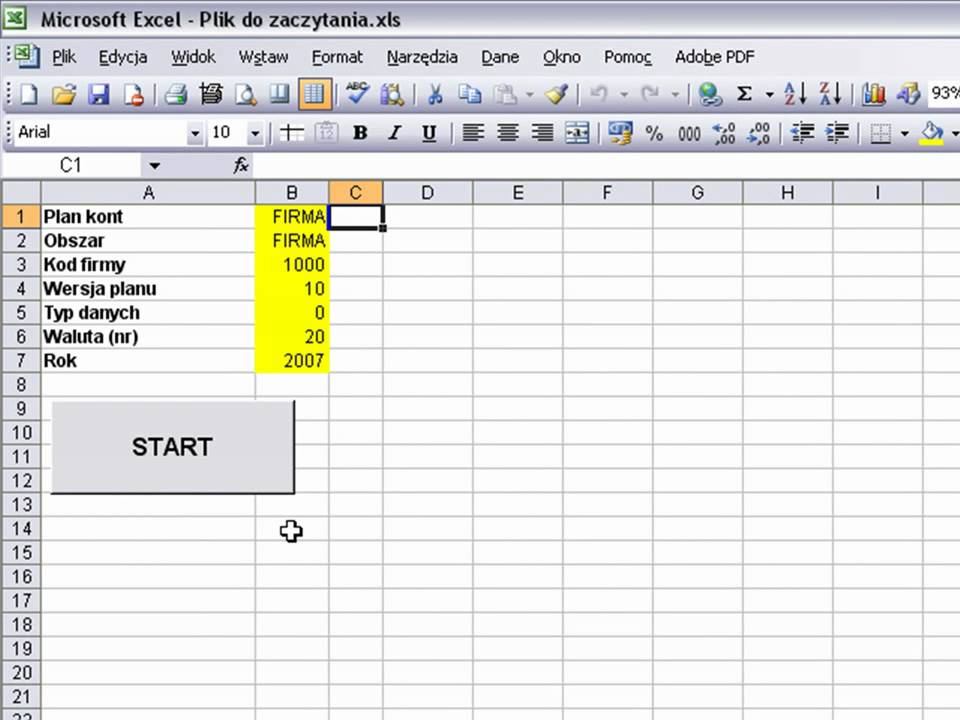Open the AutoSum functions dropdown arrow
960x720 pixels.
tap(769, 94)
